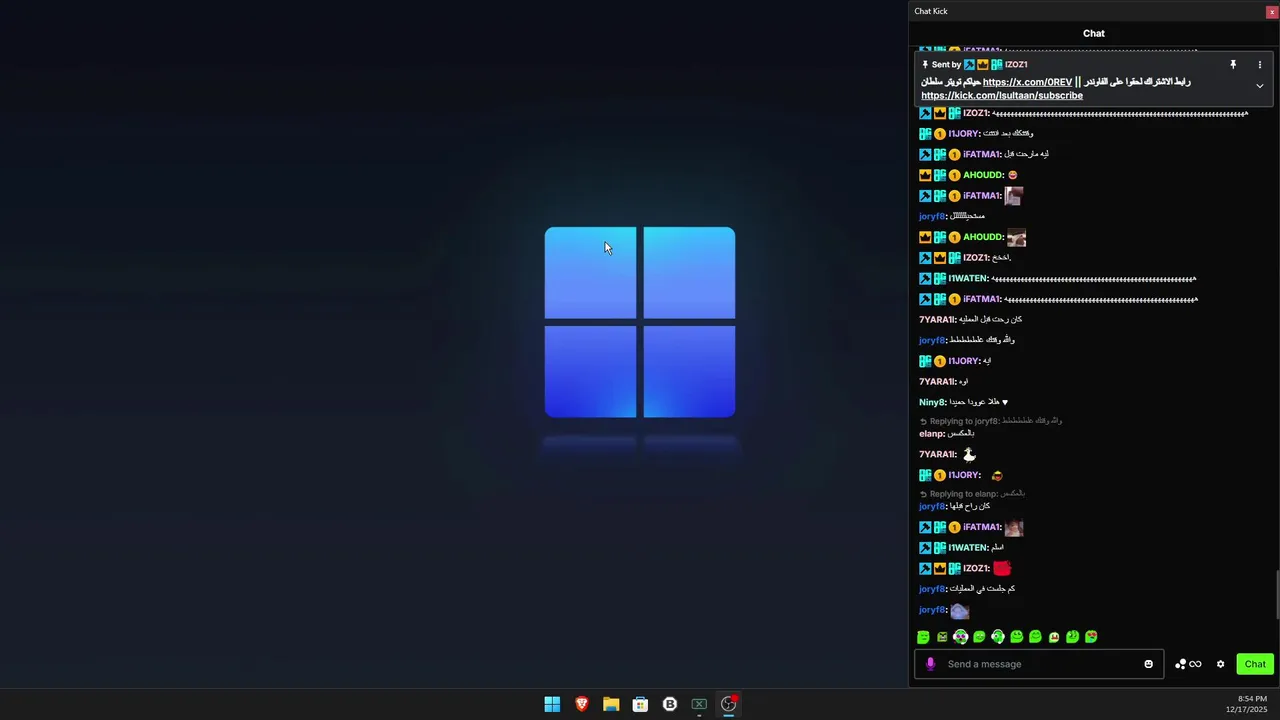Pick the winking green emote in quick row
Screen dimensions: 1280x720
pos(1072,637)
